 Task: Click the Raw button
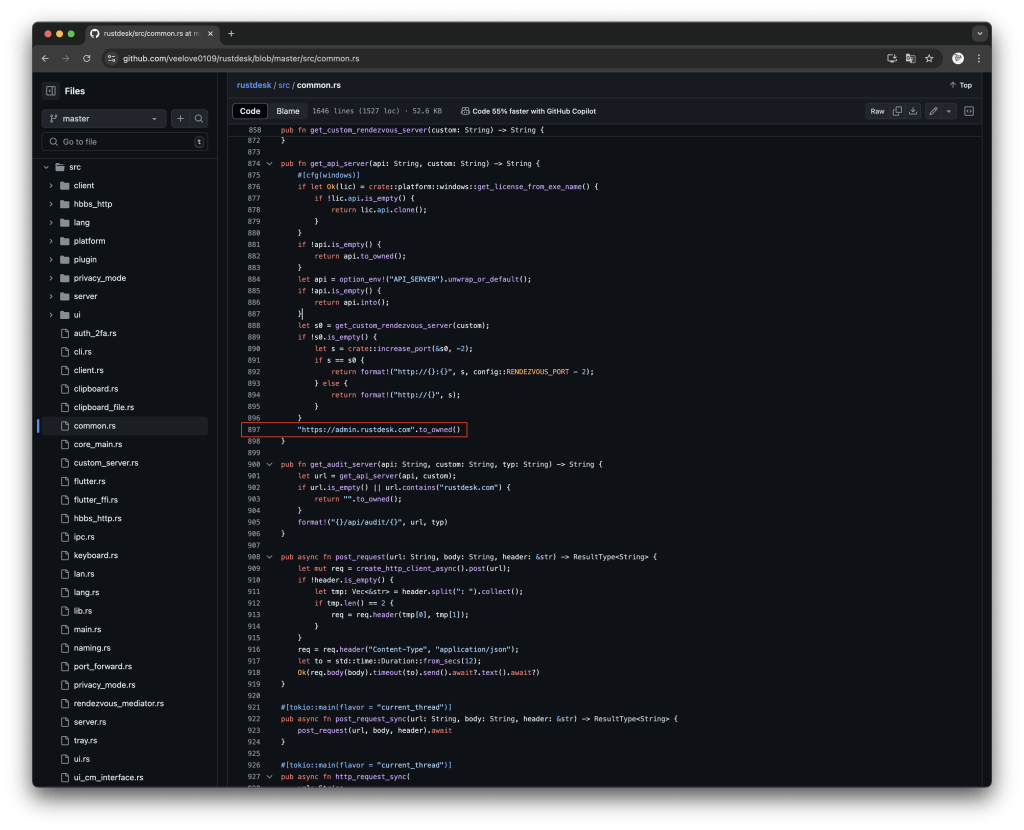click(x=877, y=111)
